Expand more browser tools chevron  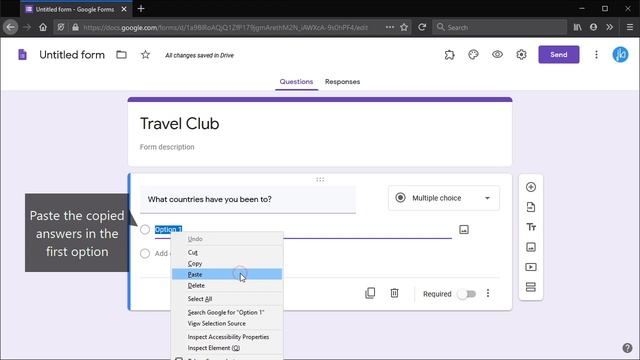[x=609, y=27]
